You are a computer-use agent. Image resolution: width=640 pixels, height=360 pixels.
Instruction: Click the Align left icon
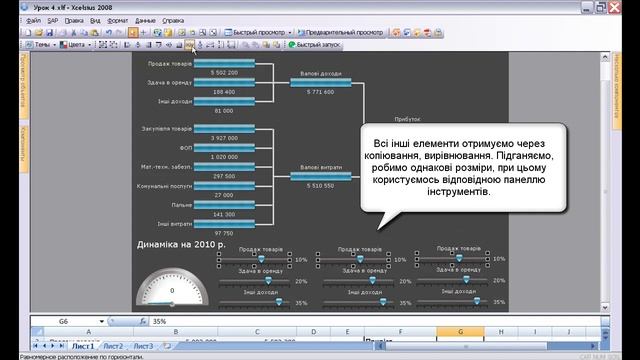pos(127,45)
